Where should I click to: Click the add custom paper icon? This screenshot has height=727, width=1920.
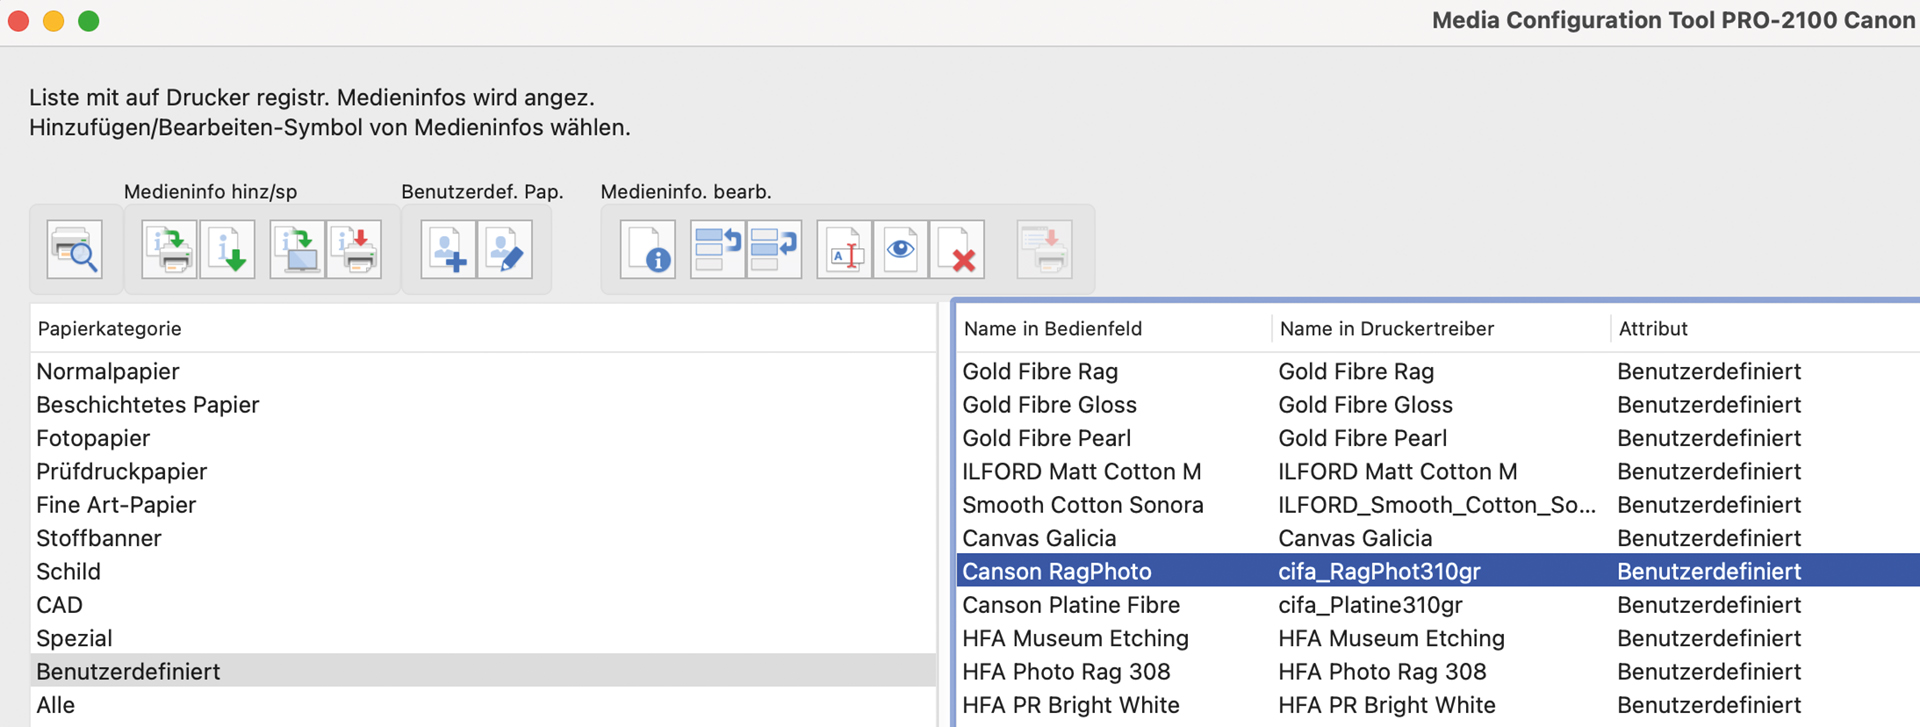tap(447, 250)
